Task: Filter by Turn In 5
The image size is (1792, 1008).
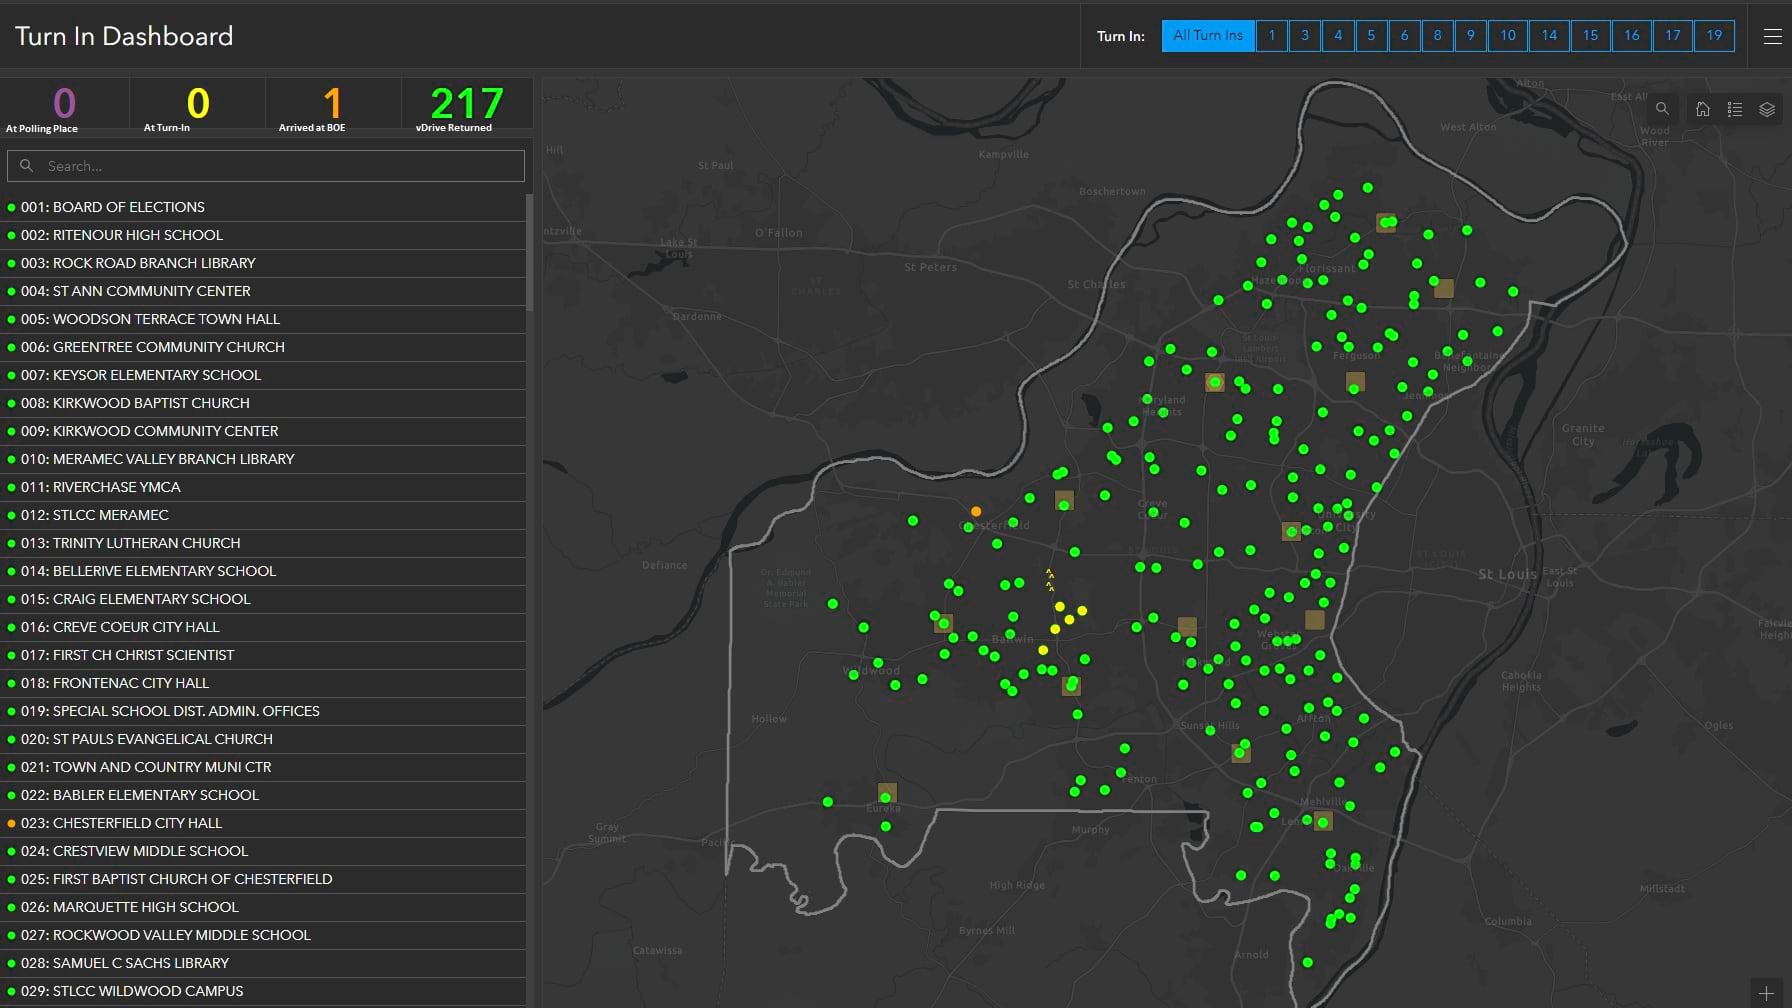Action: tap(1371, 36)
